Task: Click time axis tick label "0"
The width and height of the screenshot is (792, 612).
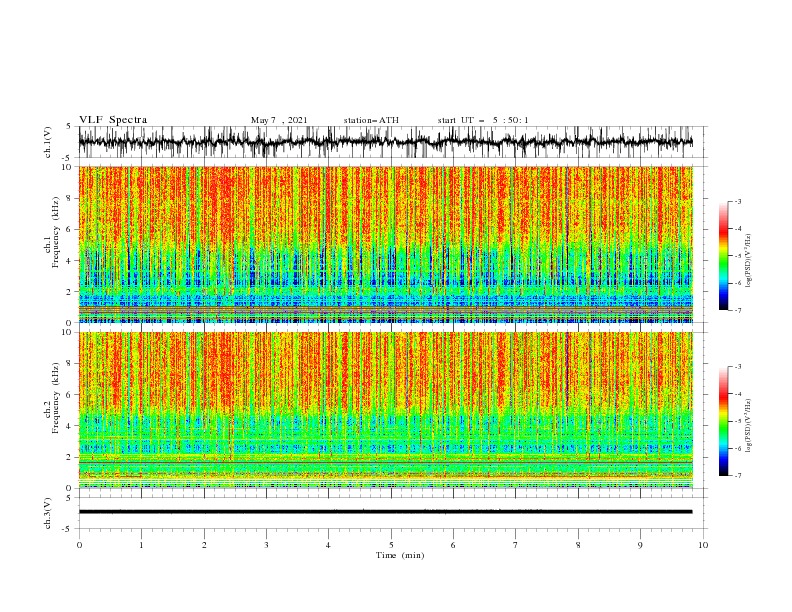Action: 79,545
